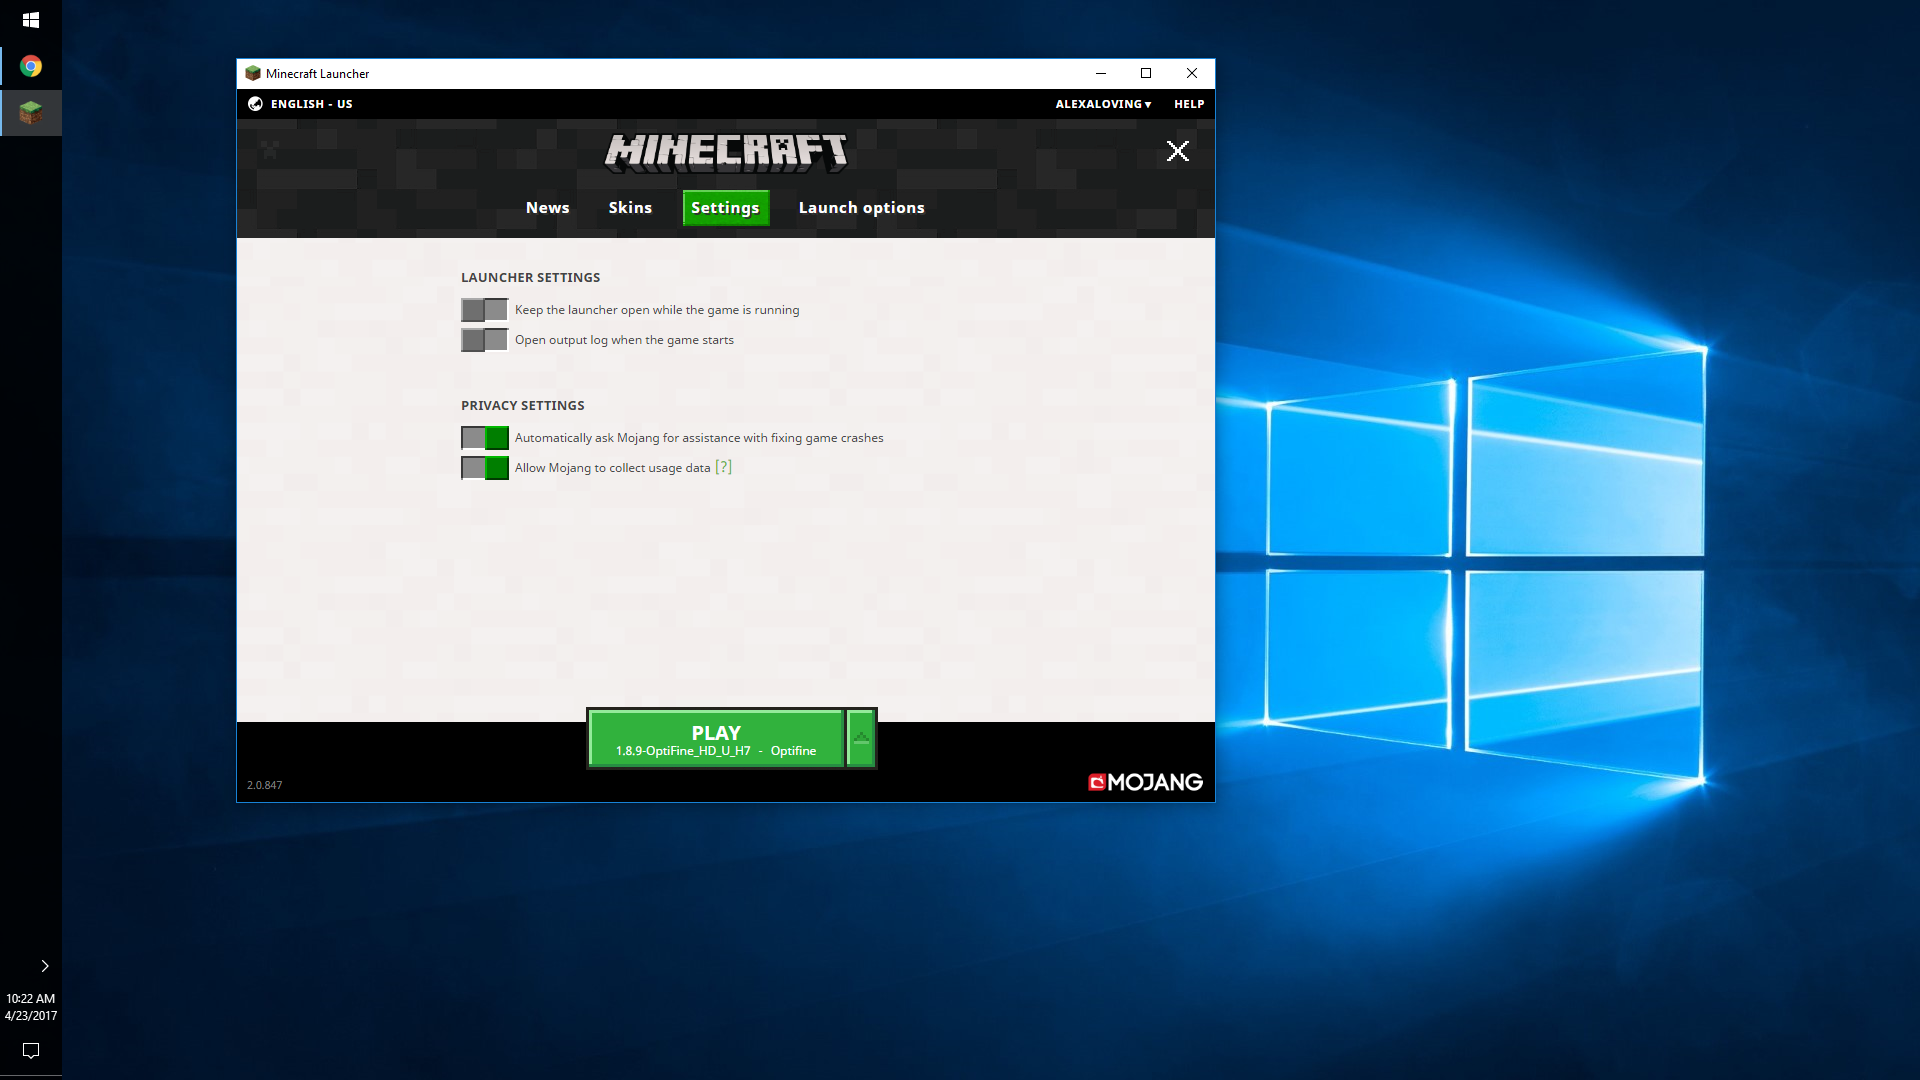Expand hidden taskbar icons chevron

coord(44,966)
